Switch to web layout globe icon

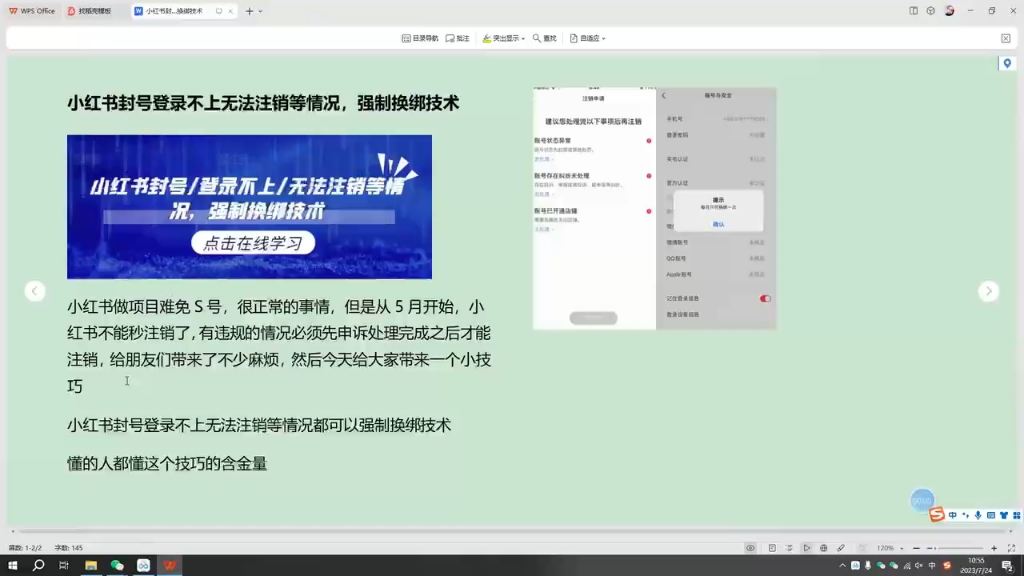click(824, 548)
